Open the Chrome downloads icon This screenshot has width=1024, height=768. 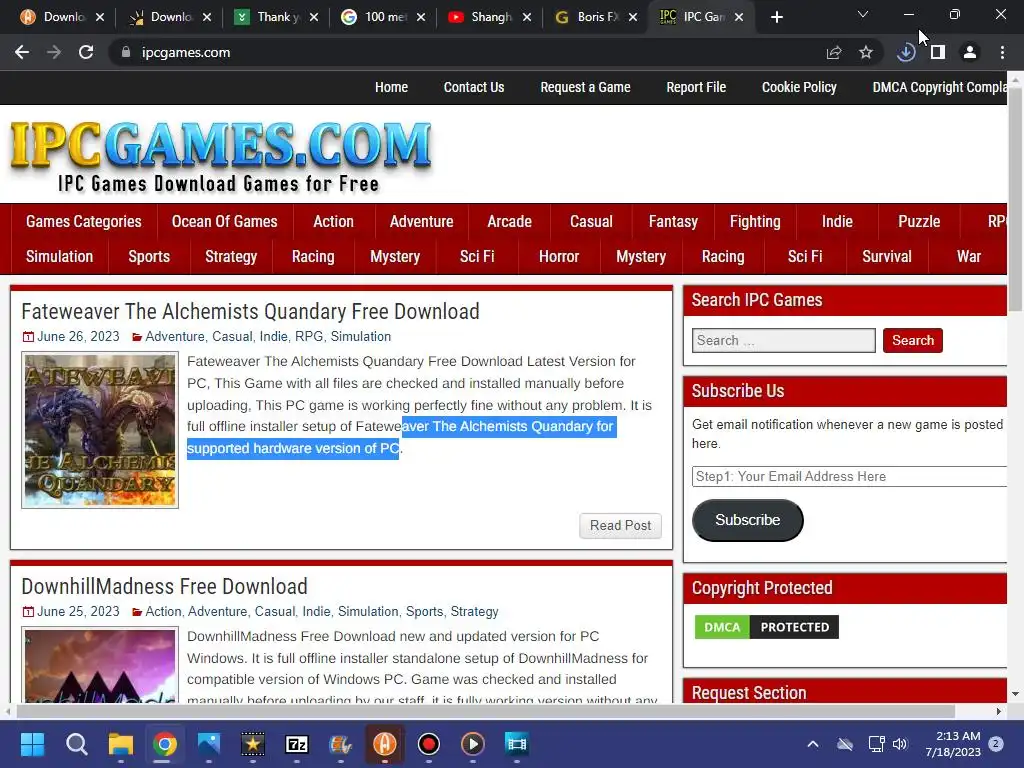tap(906, 52)
